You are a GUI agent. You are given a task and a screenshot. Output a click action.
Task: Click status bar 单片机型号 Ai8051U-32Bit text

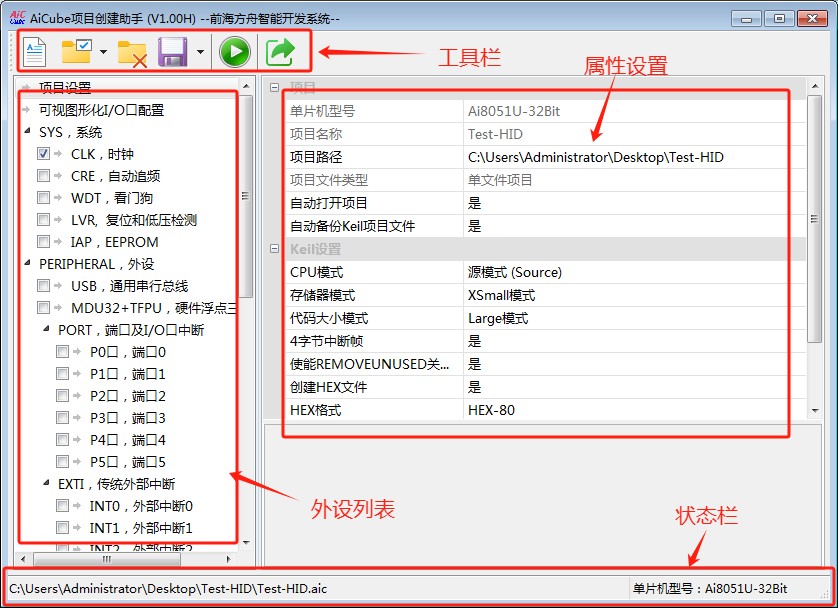point(710,588)
